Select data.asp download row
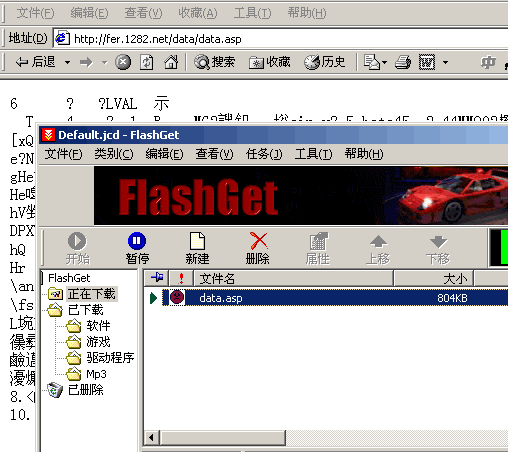Screen dimensions: 508x452 pyautogui.click(x=335, y=297)
